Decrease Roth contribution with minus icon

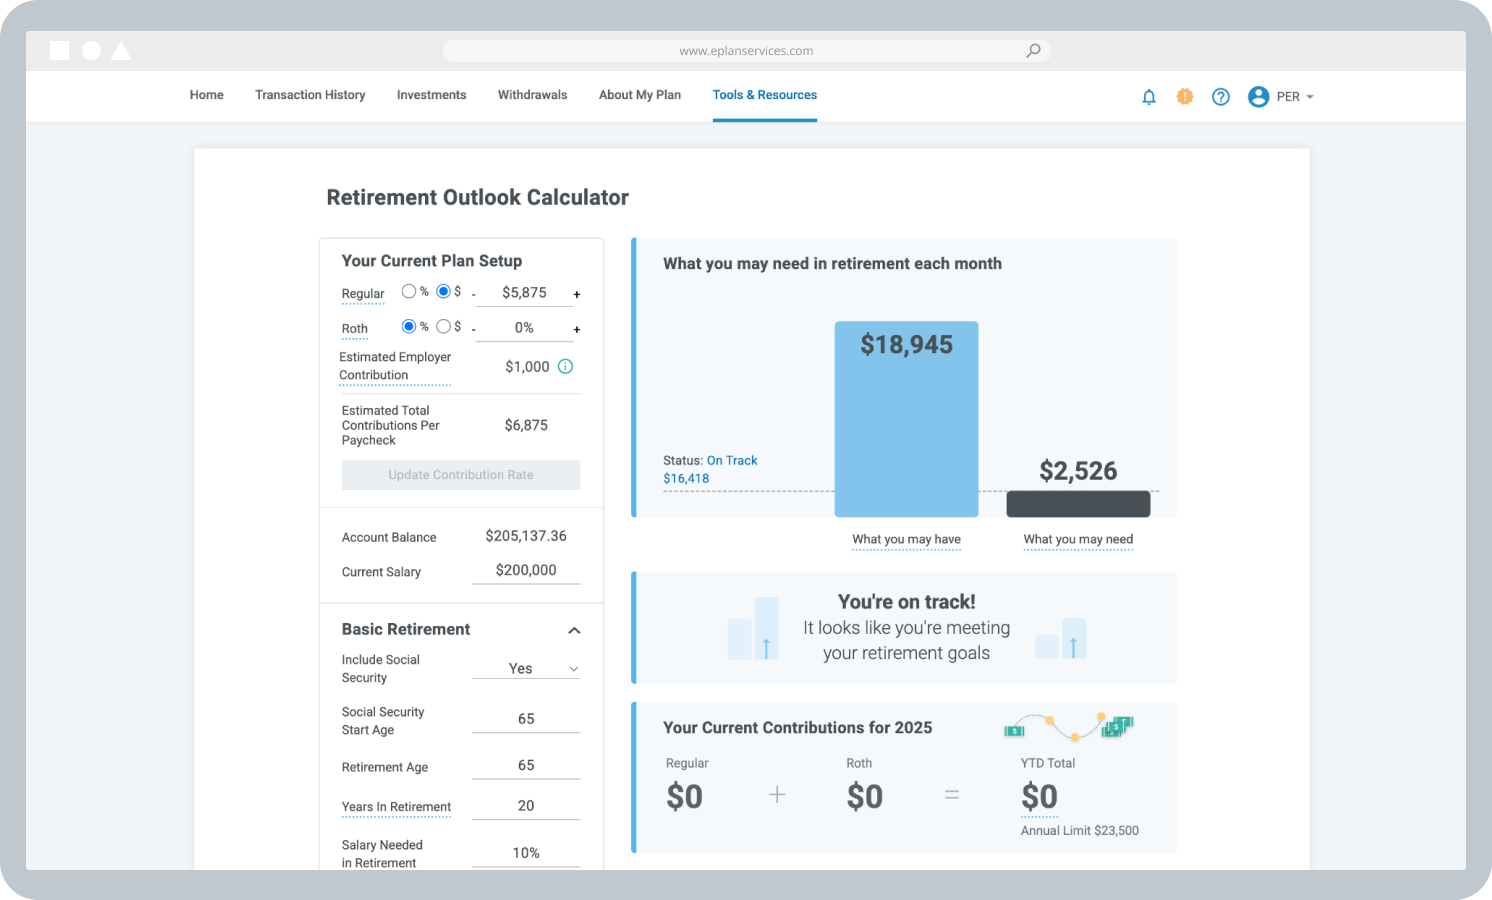click(474, 329)
